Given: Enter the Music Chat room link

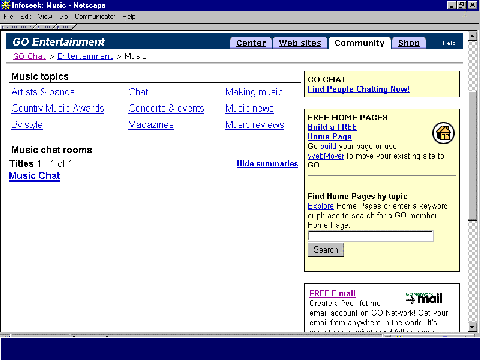Looking at the screenshot, I should (x=34, y=176).
